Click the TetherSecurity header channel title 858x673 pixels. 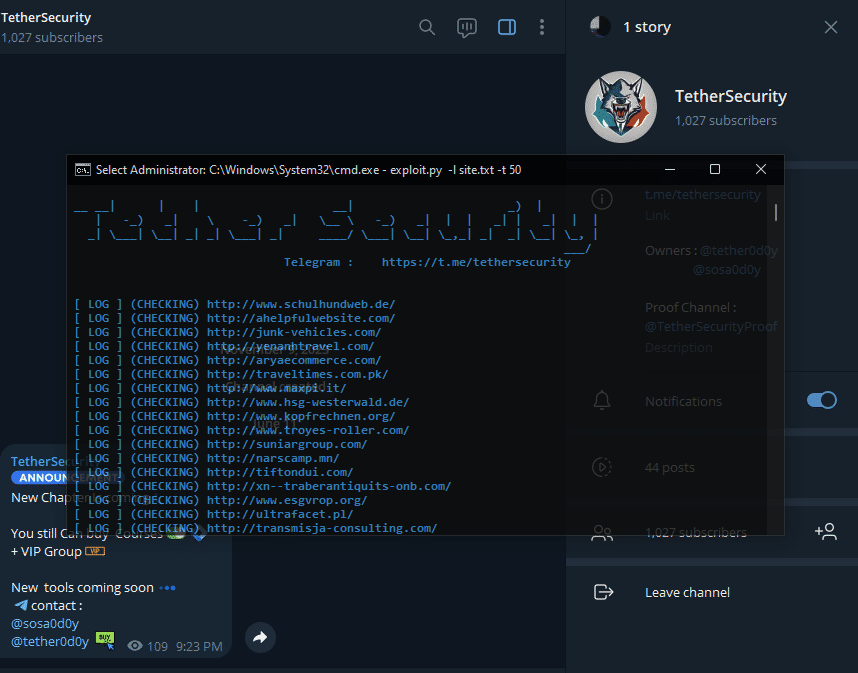46,18
